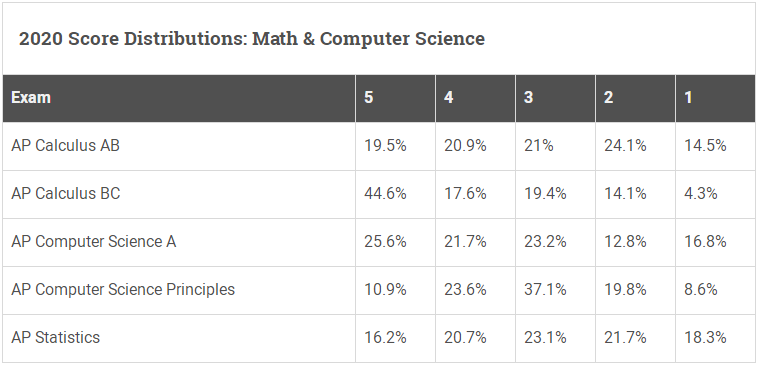Click the 'AP Statistics' row label
The height and width of the screenshot is (365, 758).
56,337
